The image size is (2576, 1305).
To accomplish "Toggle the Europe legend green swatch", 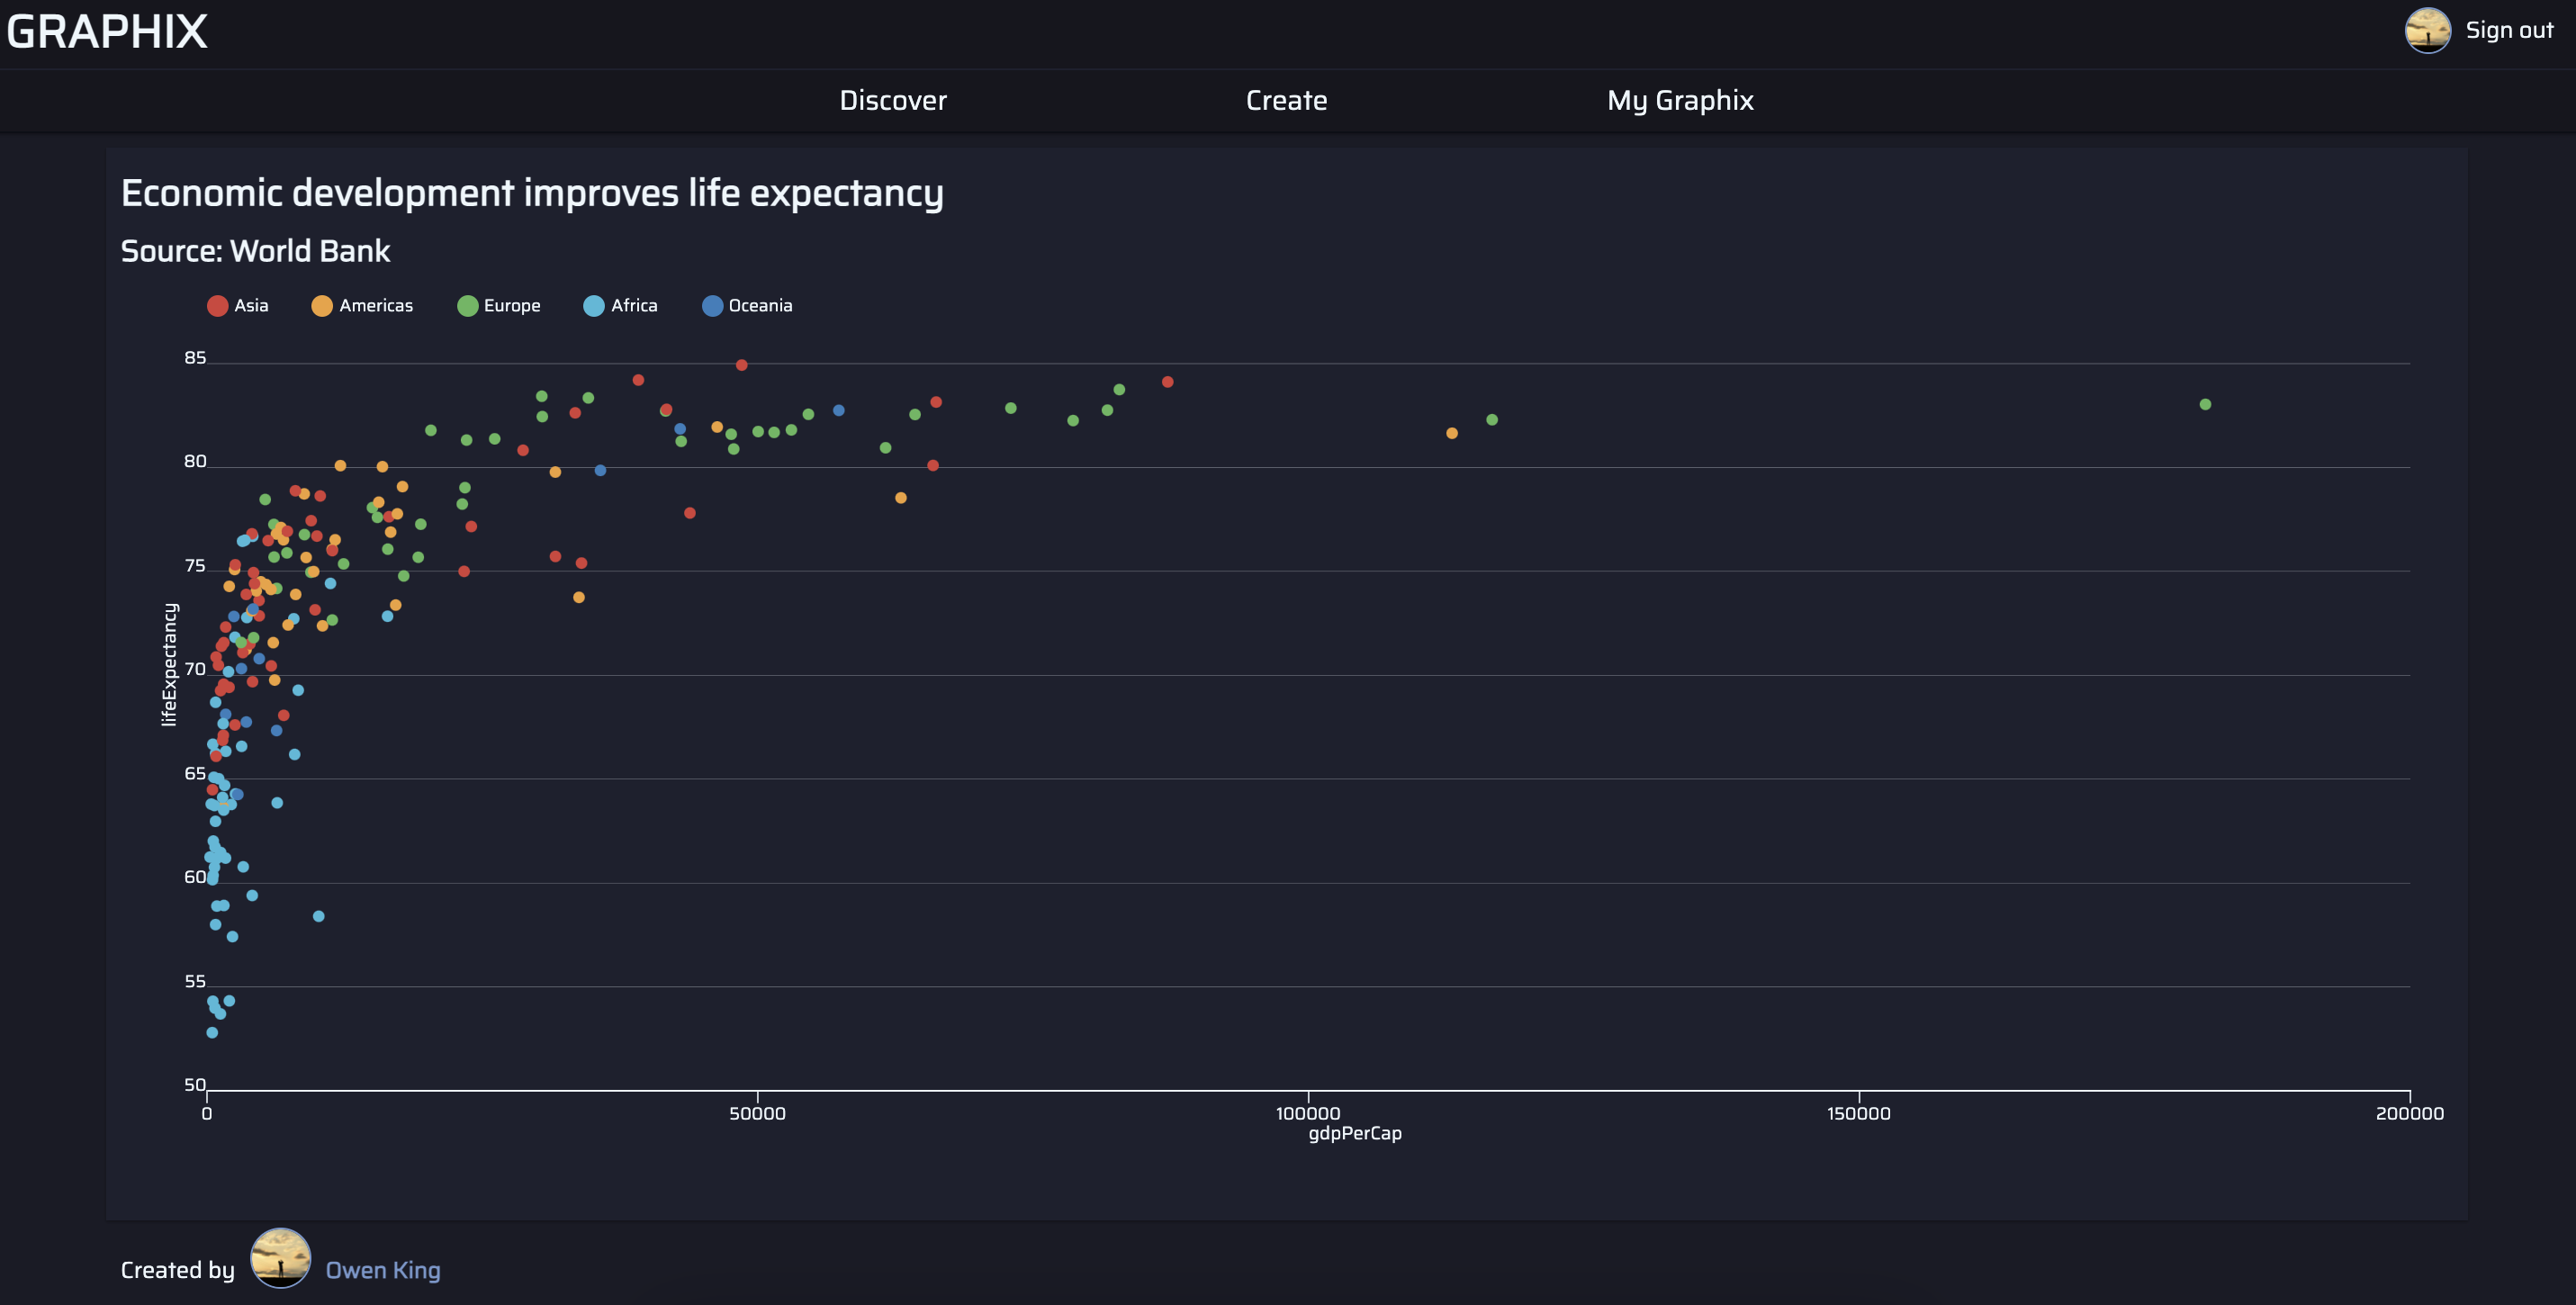I will pyautogui.click(x=467, y=306).
